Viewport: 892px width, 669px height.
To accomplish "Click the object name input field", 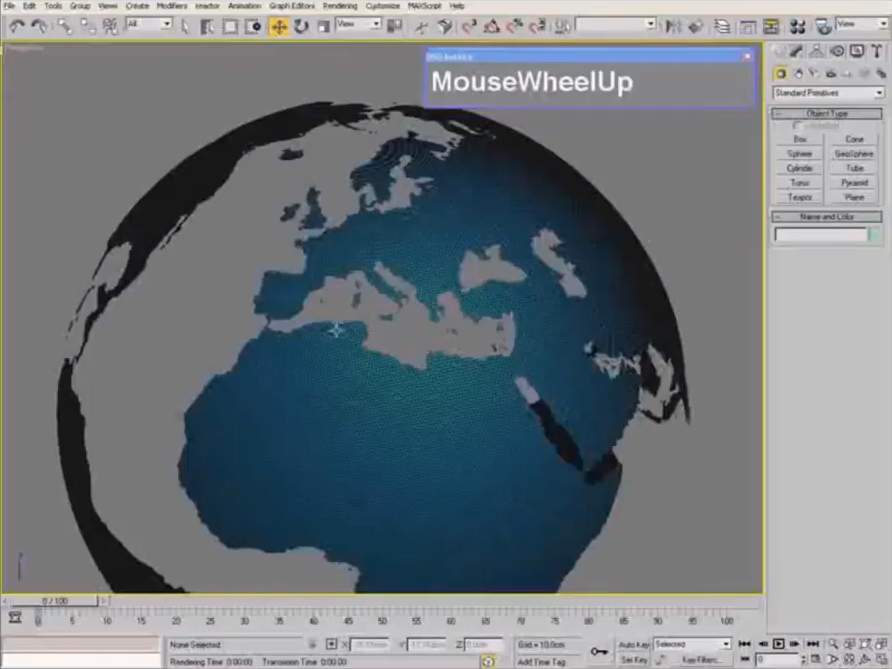I will point(820,234).
